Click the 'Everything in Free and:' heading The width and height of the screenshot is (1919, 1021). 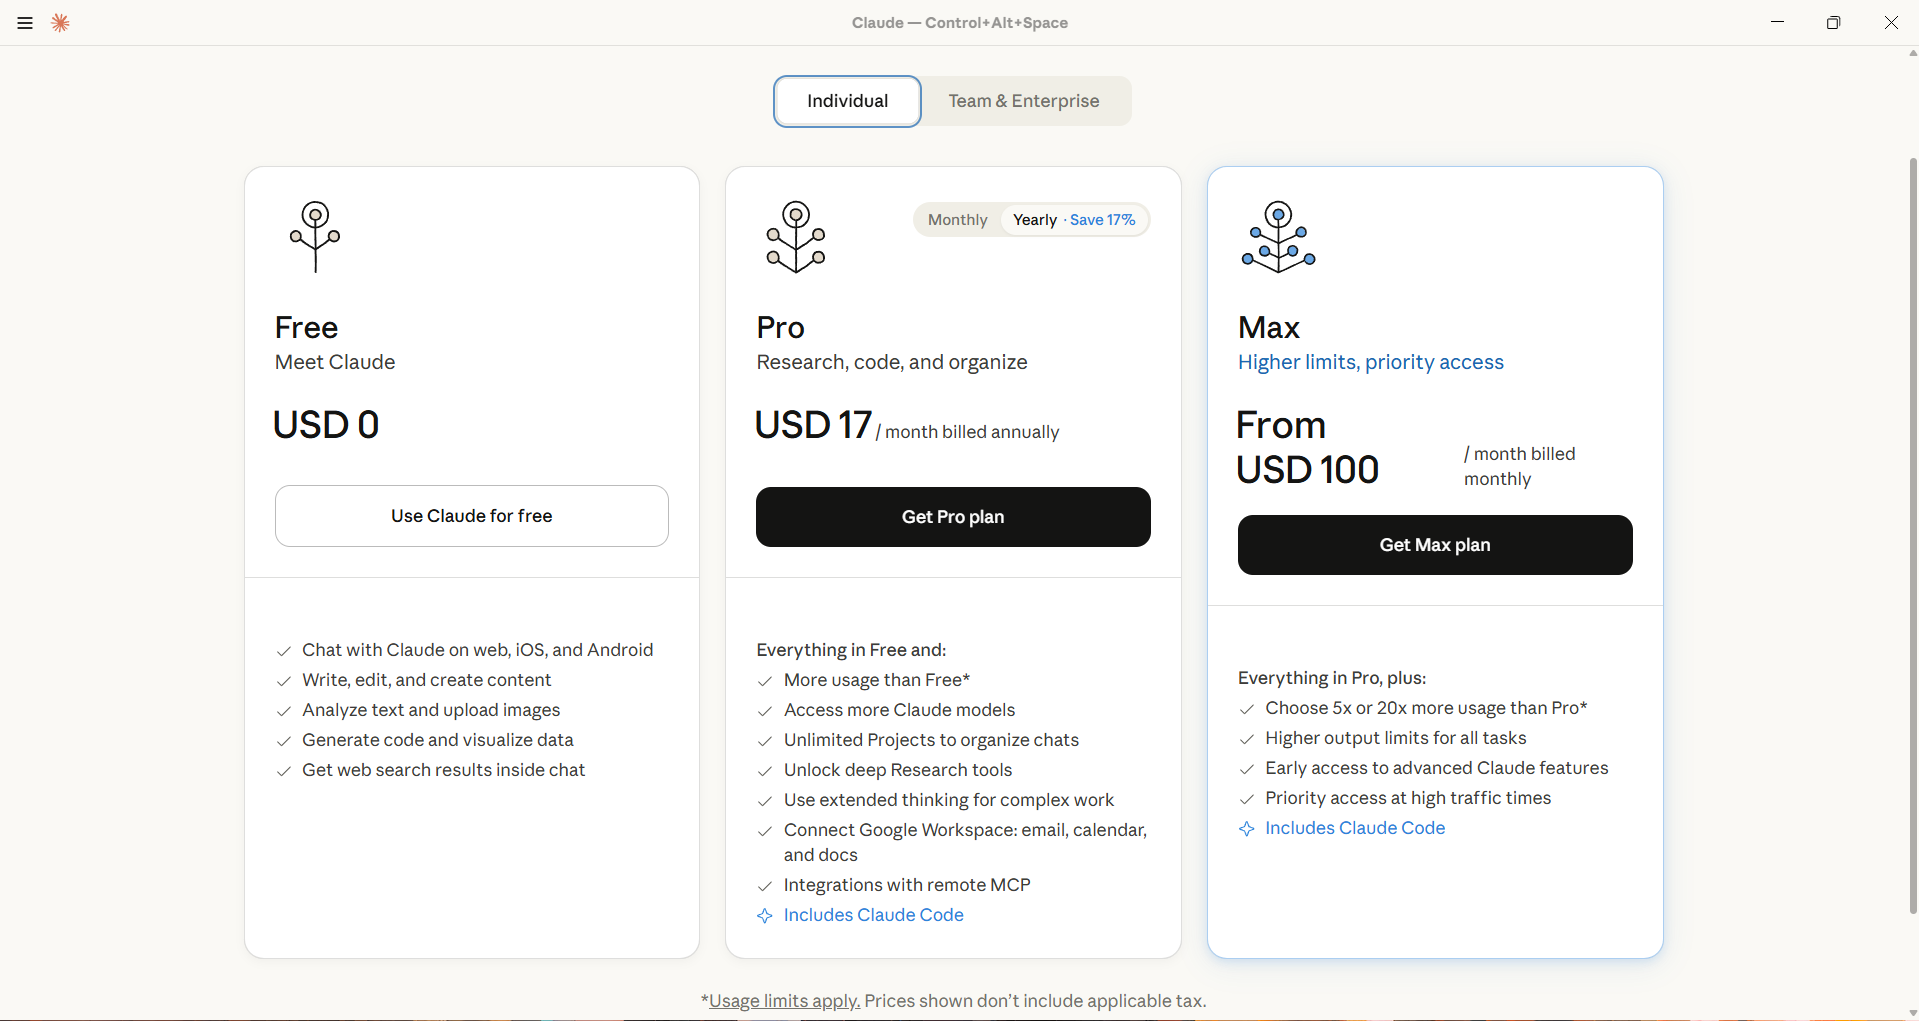[851, 650]
